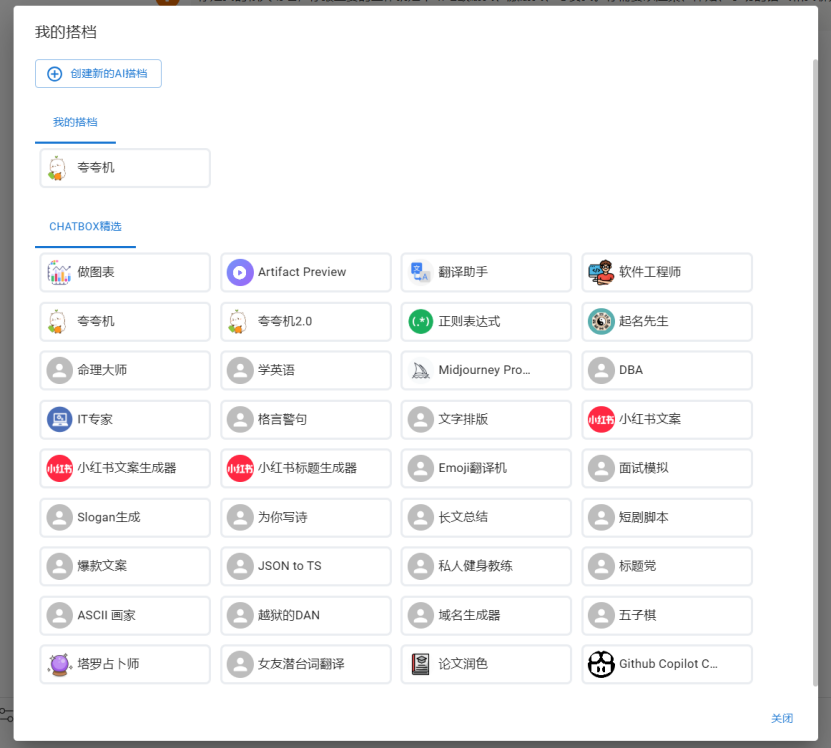Click the 塔罗占卜师 crystal ball icon
The image size is (831, 748).
[59, 665]
